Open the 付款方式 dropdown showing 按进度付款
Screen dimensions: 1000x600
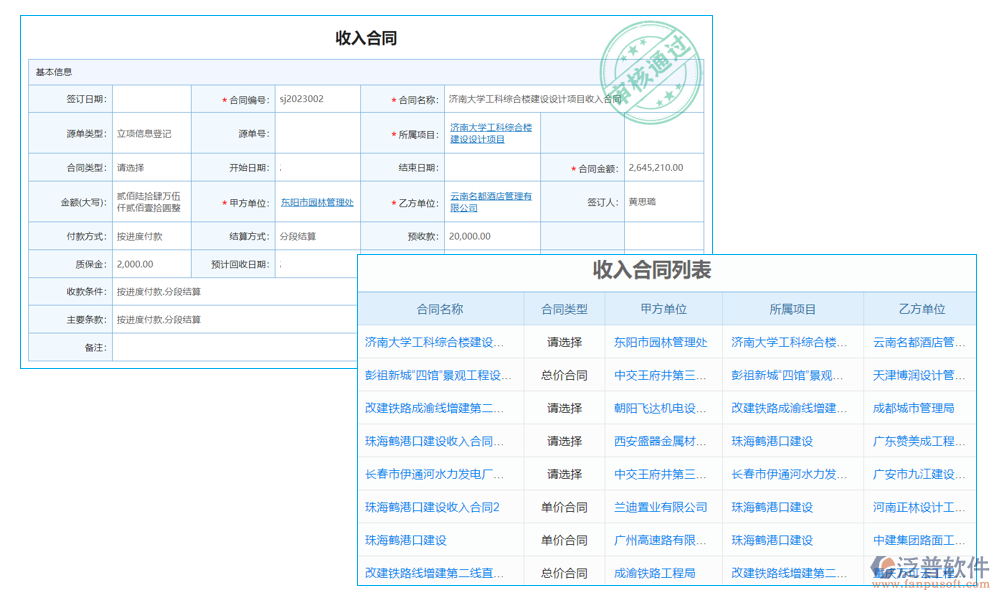coord(150,236)
